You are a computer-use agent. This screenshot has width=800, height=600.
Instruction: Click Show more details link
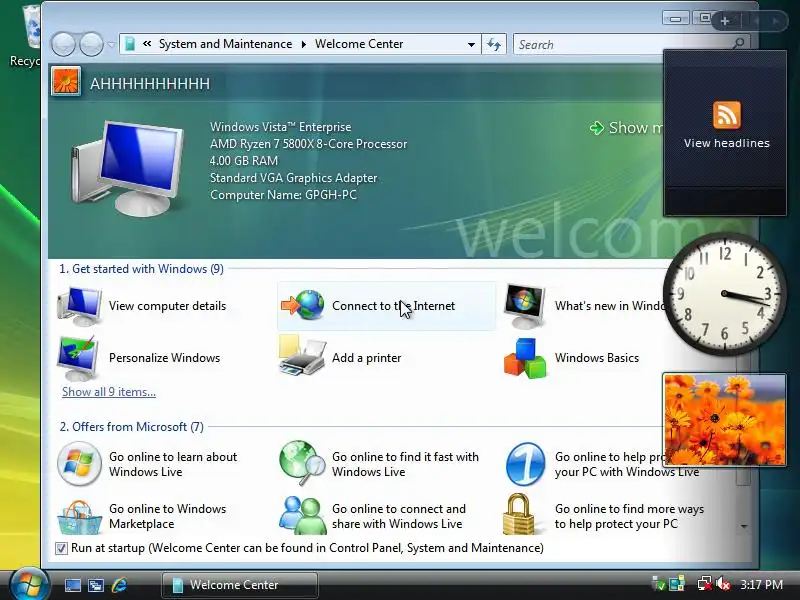point(628,128)
